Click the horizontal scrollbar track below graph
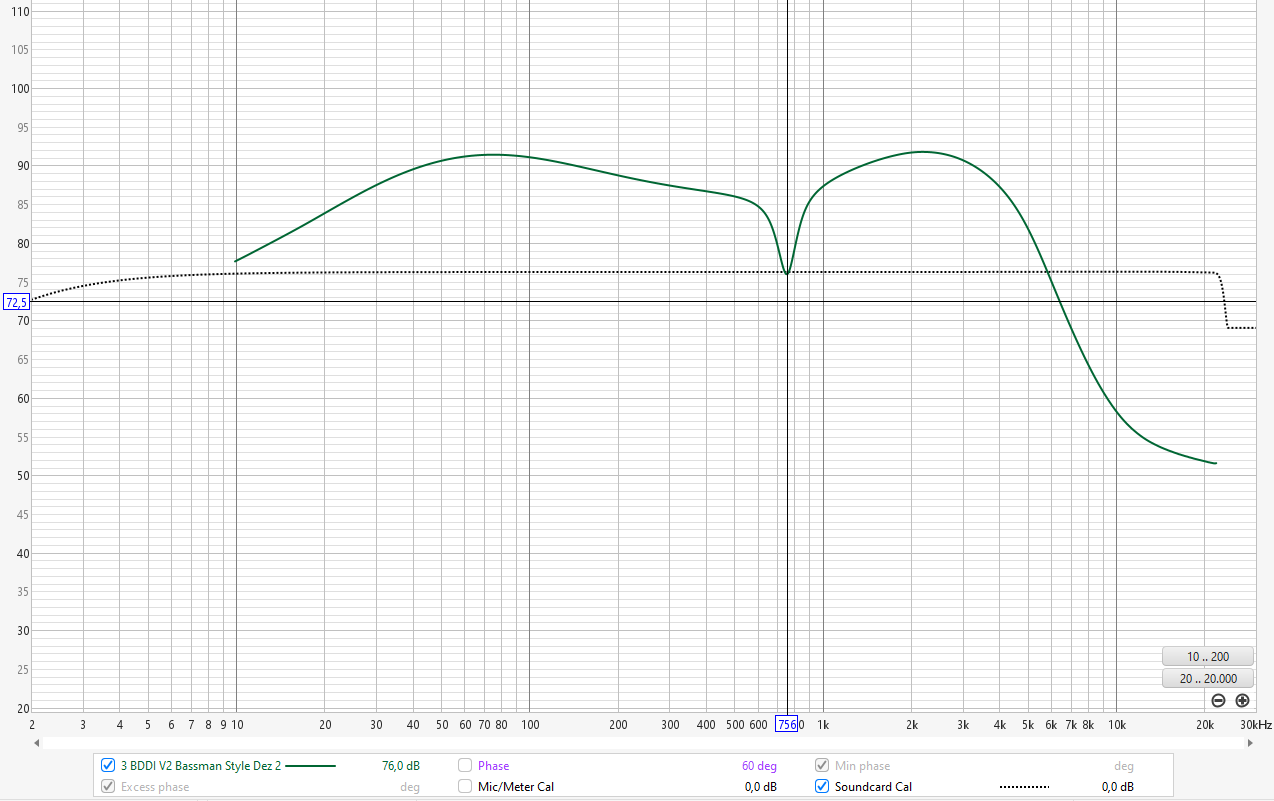Image resolution: width=1274 pixels, height=801 pixels. pyautogui.click(x=640, y=743)
